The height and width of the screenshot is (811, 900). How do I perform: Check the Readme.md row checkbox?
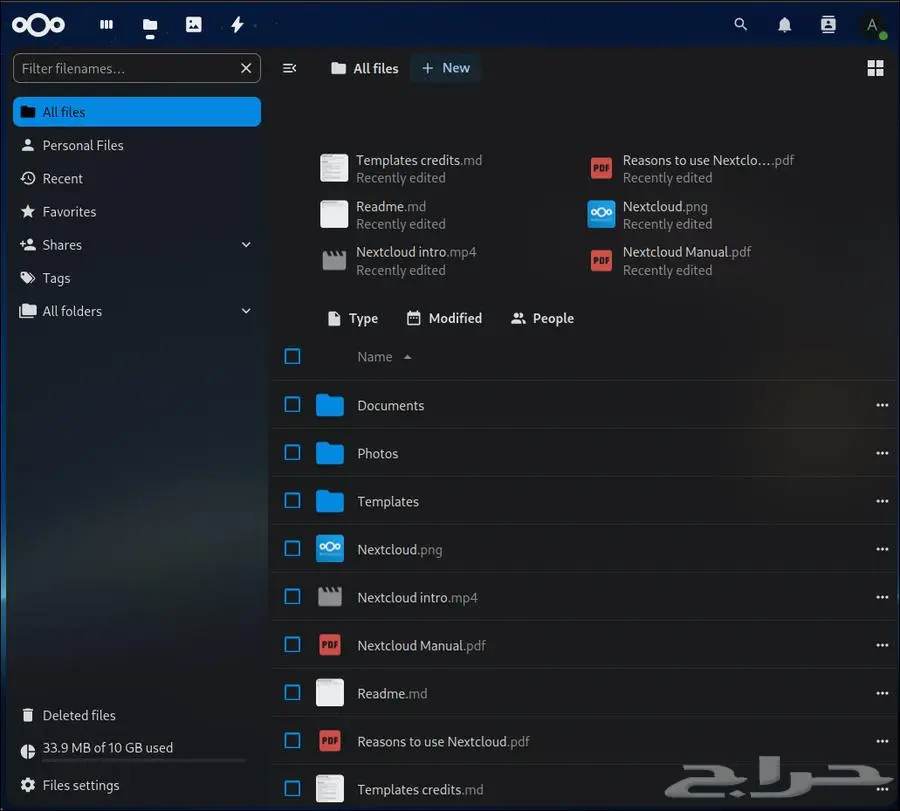coord(292,693)
